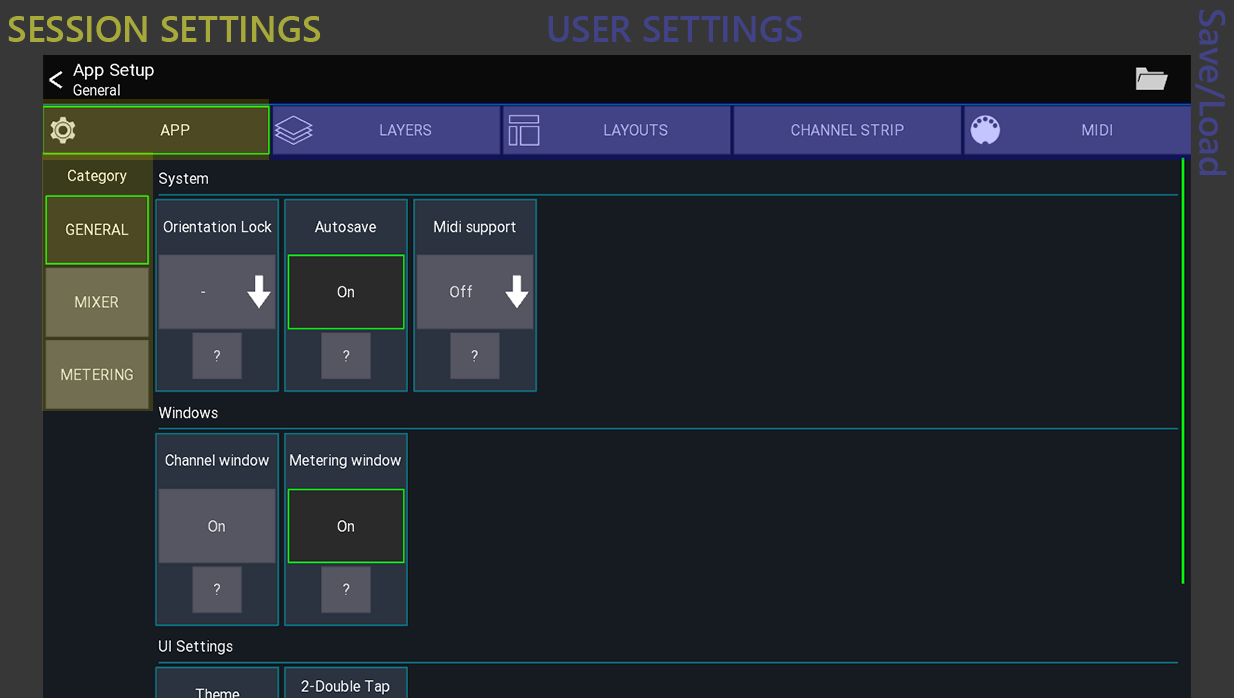1234x698 pixels.
Task: Select the METERING category
Action: click(97, 375)
